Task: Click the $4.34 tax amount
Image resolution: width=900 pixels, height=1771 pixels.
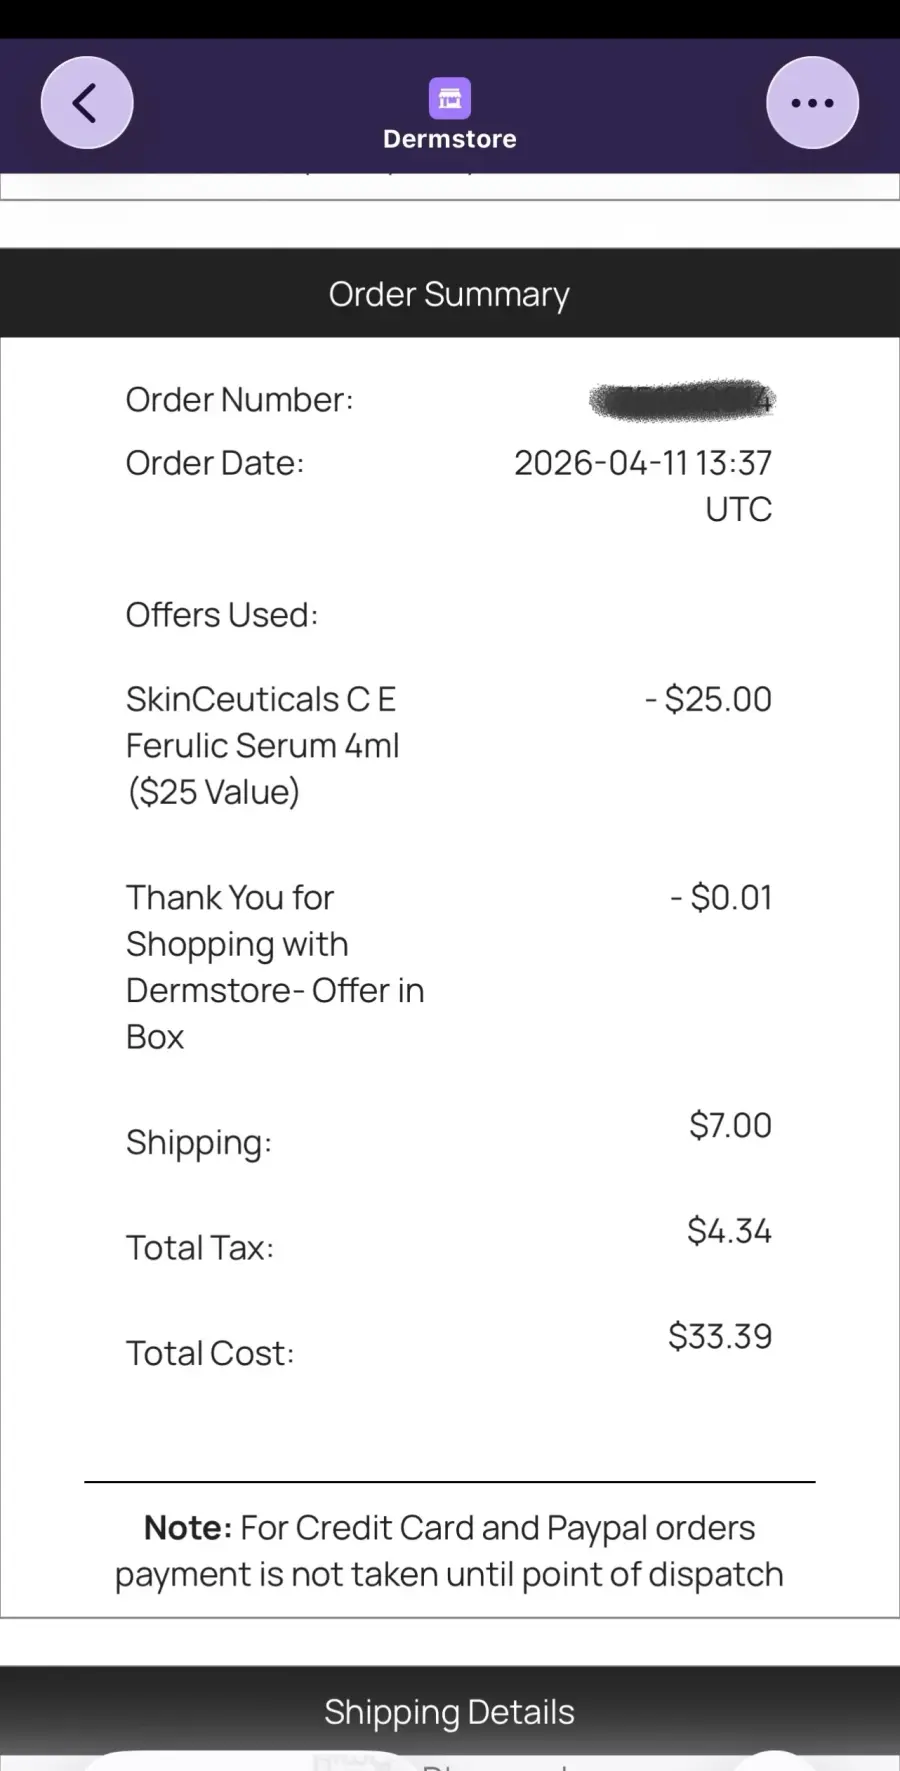Action: [729, 1231]
